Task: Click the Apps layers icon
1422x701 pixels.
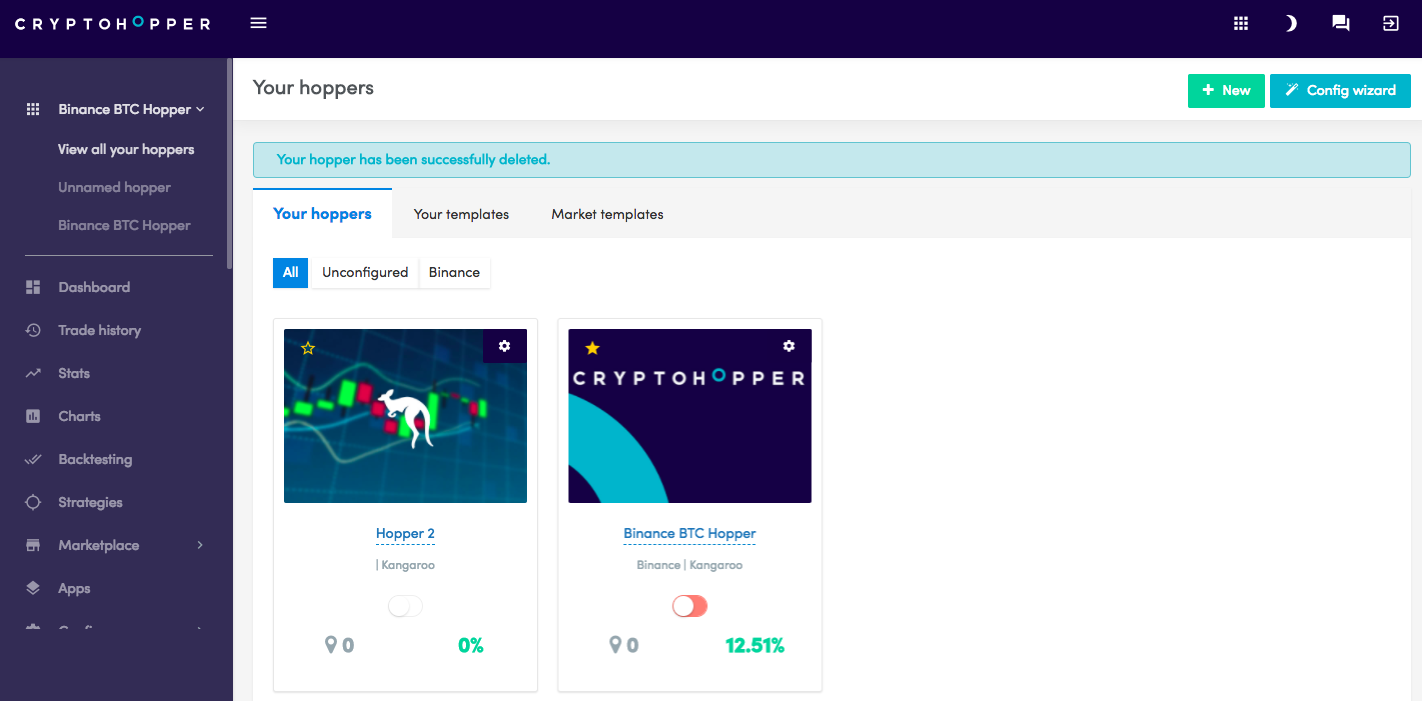Action: (33, 588)
